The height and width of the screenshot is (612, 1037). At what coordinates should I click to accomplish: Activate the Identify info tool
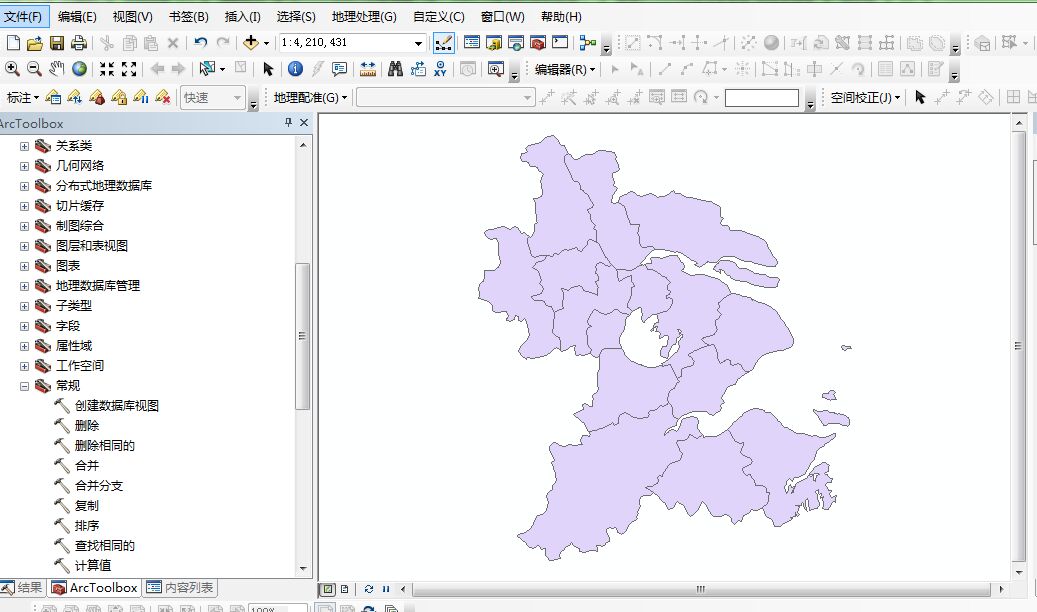(x=295, y=69)
